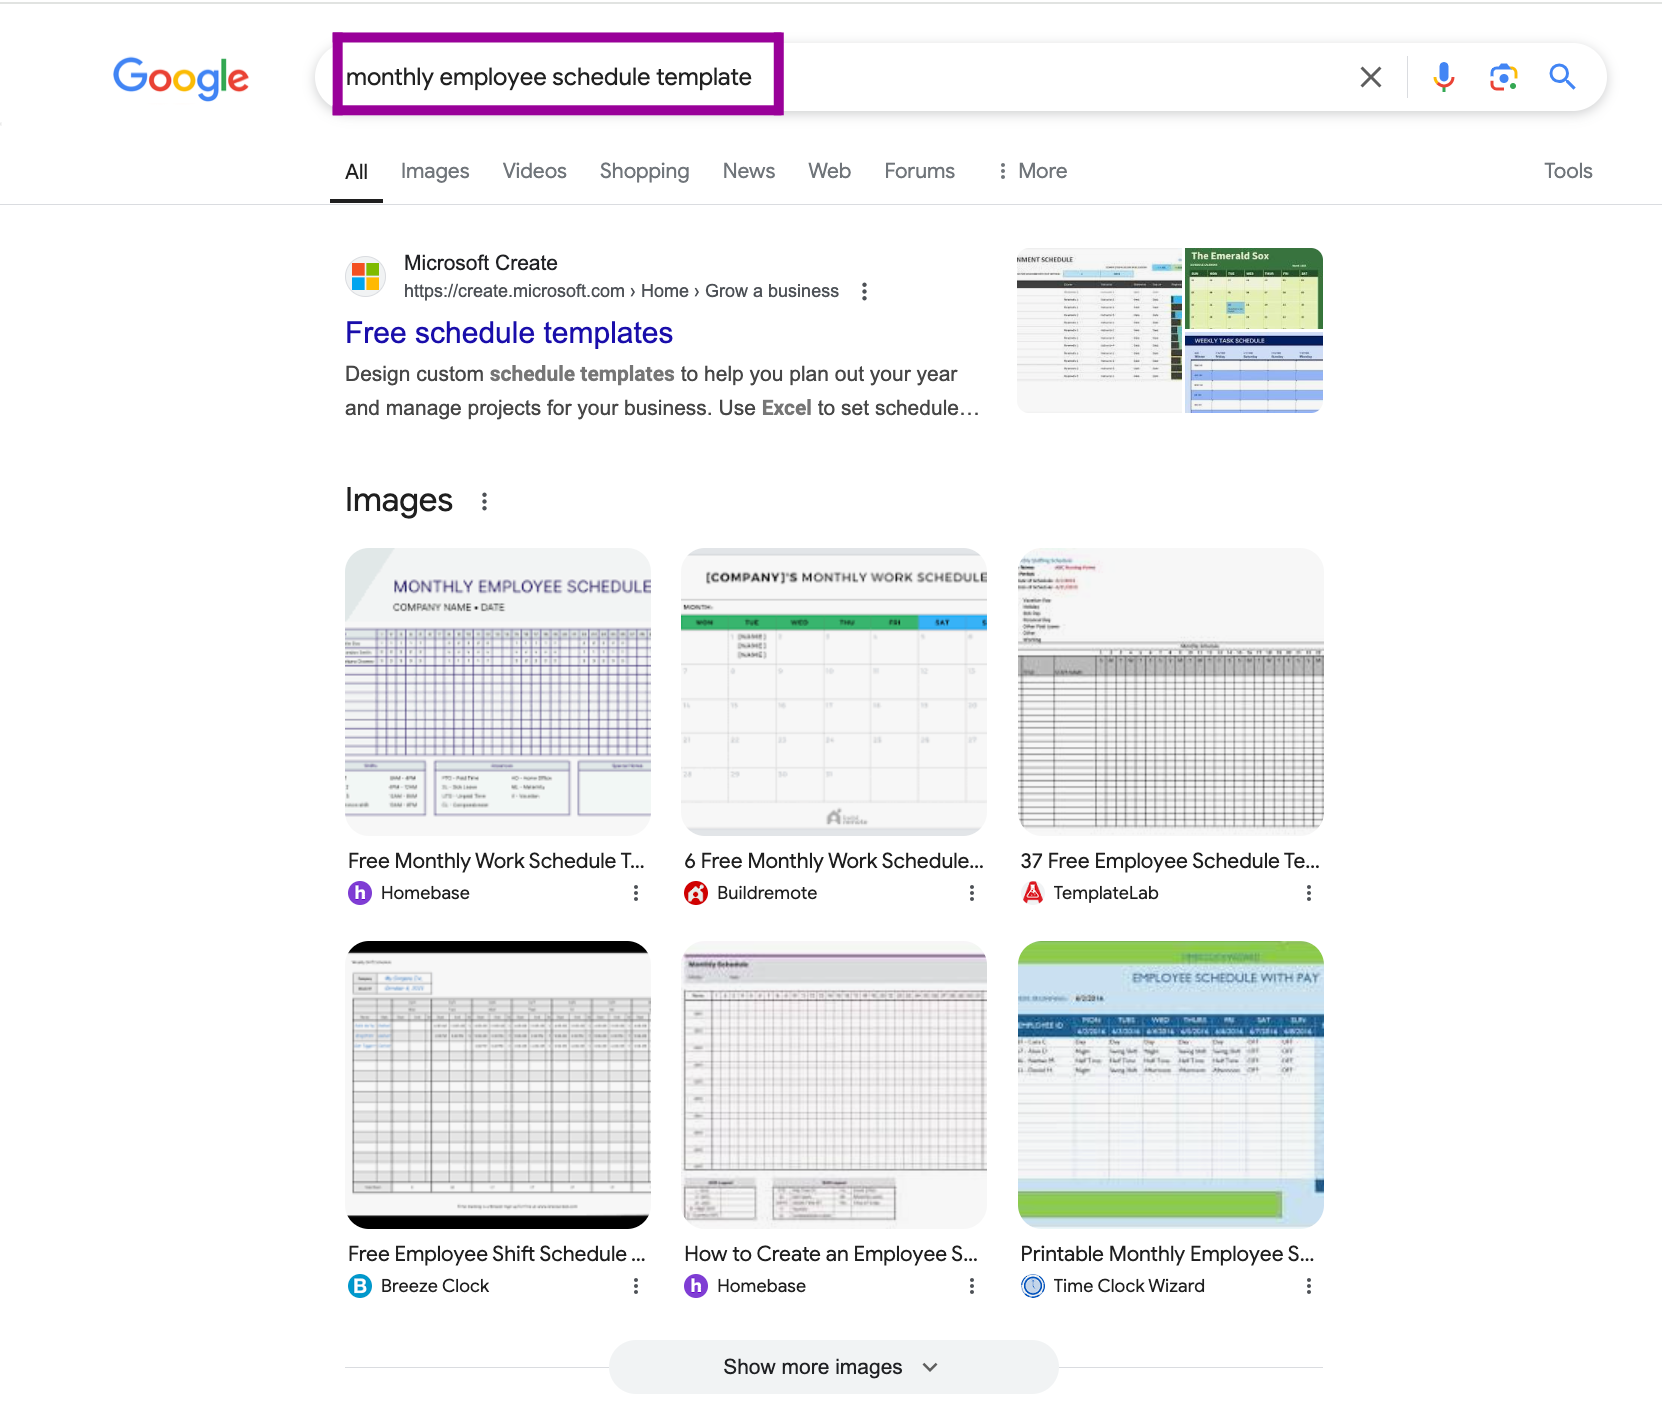Switch to the Videos tab
This screenshot has width=1662, height=1428.
tap(534, 171)
